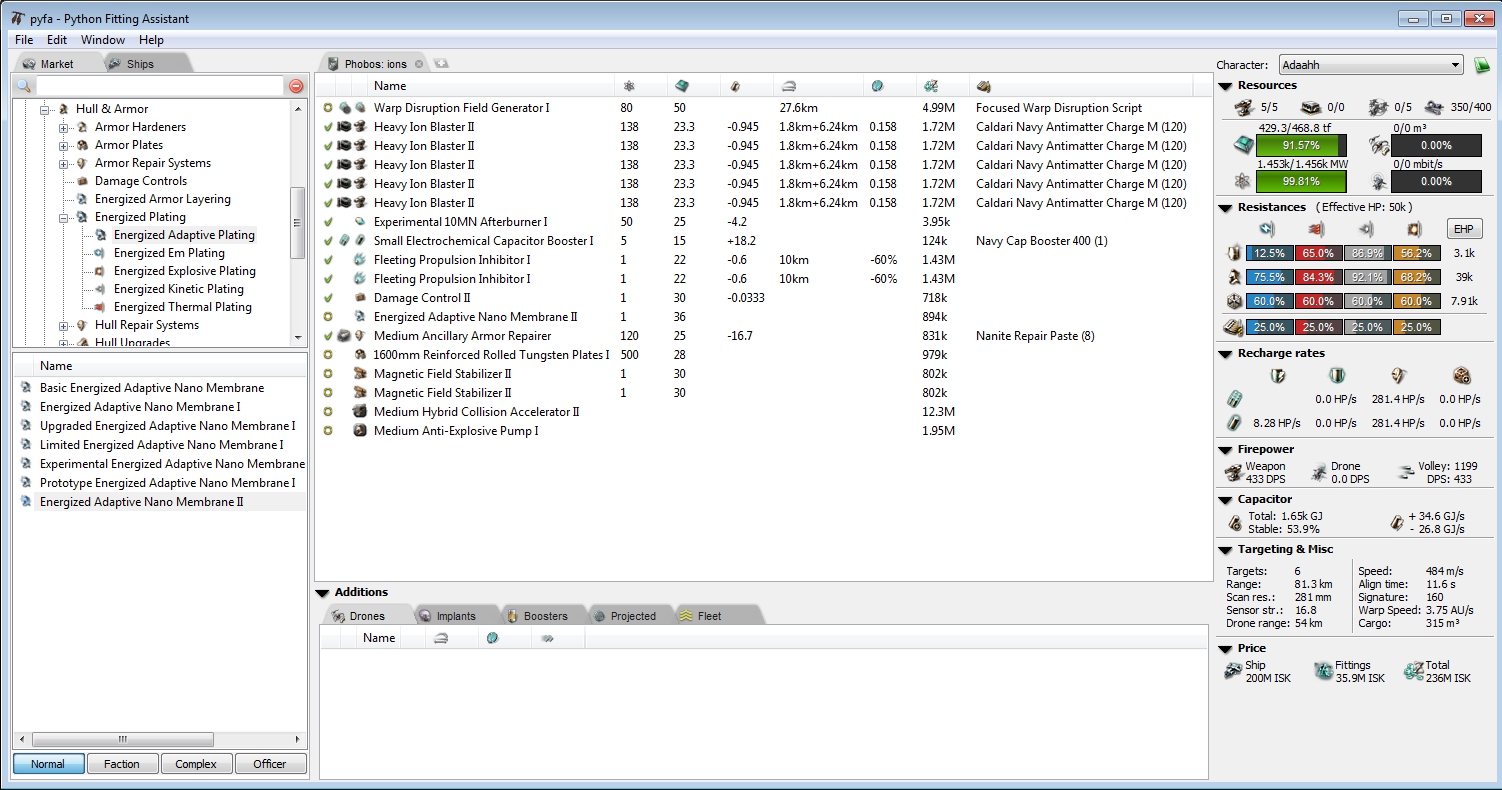
Task: Click the armor repair icon in Recharge rates
Action: tap(1399, 376)
